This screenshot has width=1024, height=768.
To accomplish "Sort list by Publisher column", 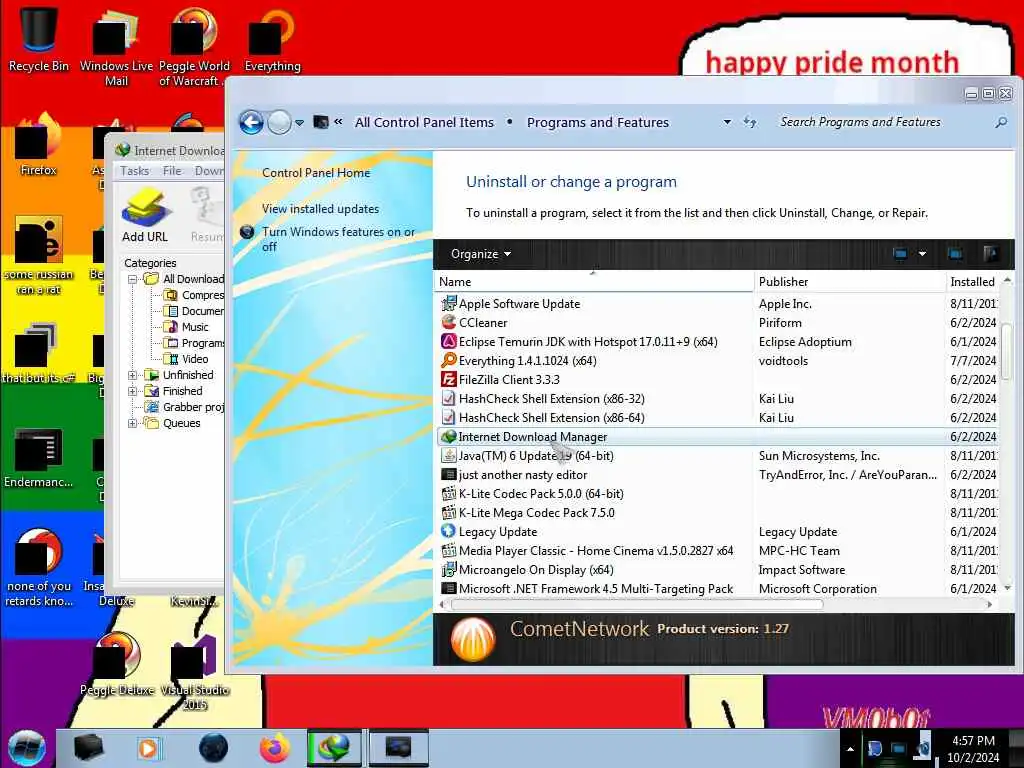I will coord(849,281).
